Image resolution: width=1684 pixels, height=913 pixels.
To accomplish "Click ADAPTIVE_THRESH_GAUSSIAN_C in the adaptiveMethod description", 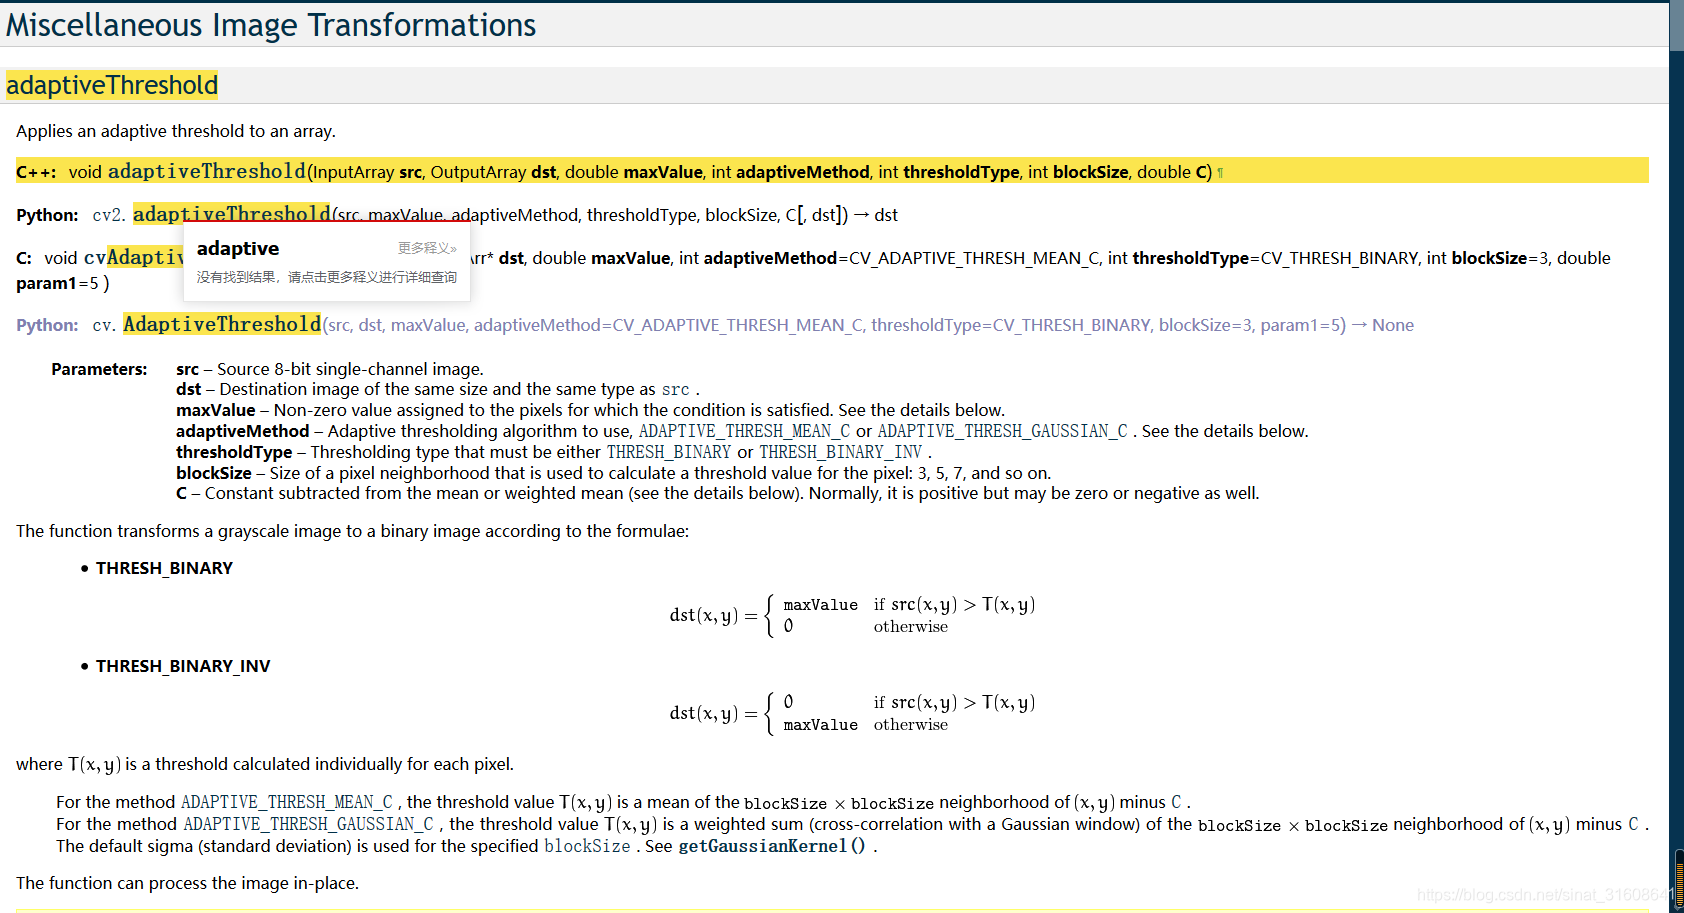I will coord(1002,431).
